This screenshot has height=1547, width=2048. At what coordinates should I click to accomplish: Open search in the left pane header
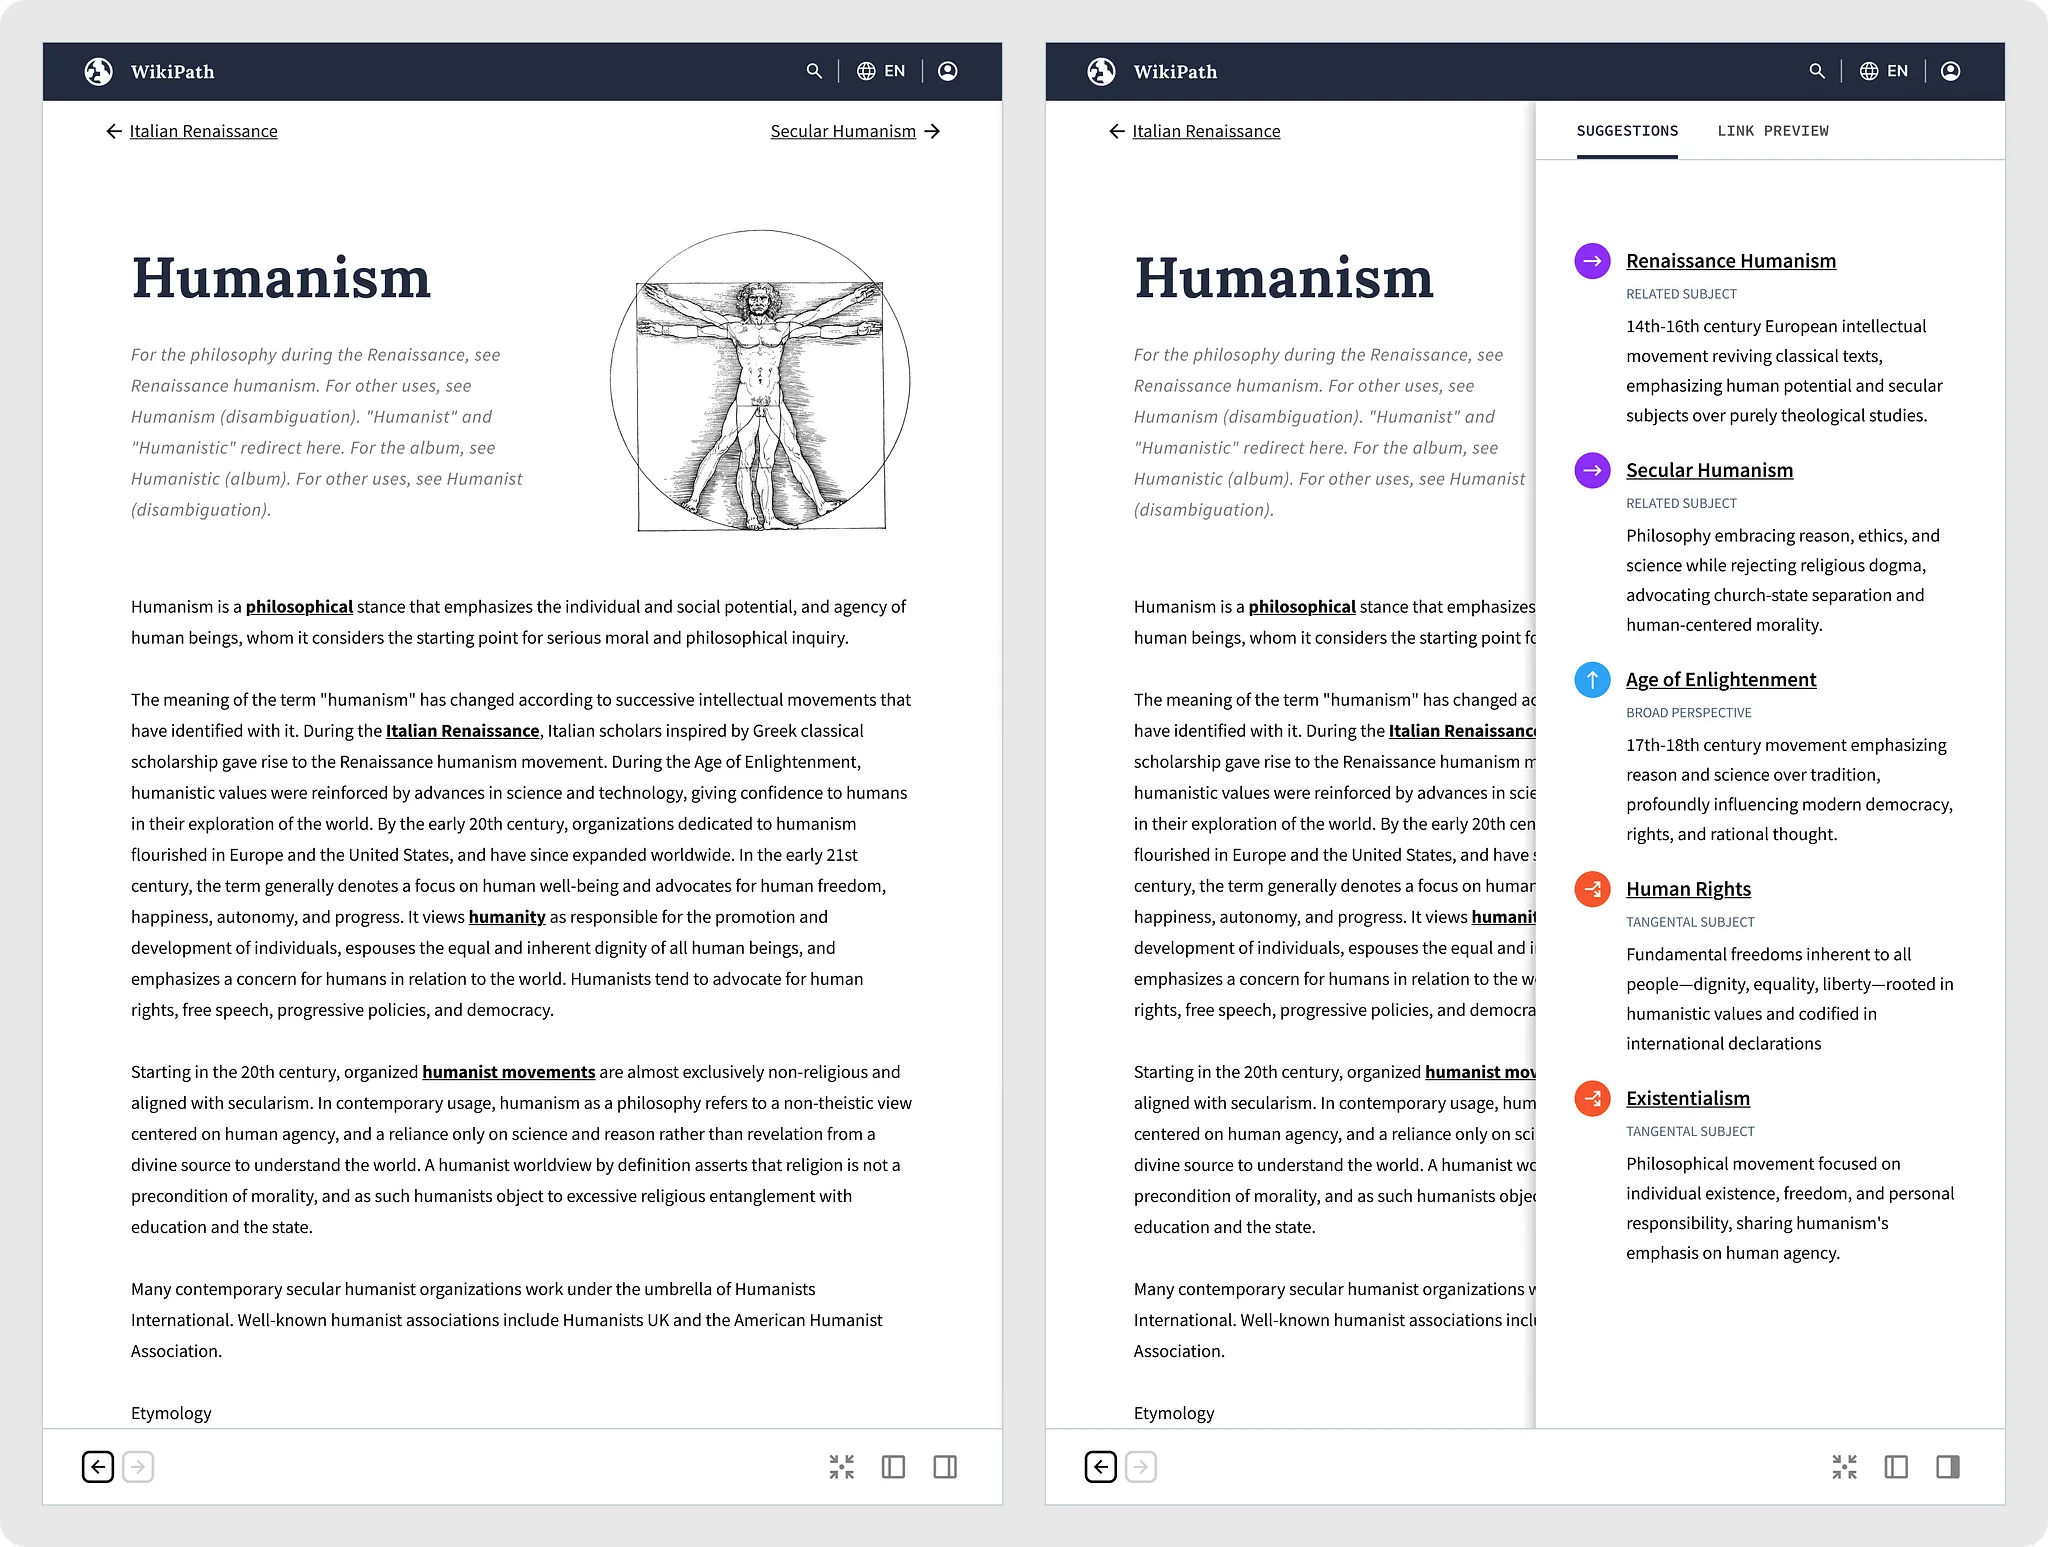tap(813, 71)
